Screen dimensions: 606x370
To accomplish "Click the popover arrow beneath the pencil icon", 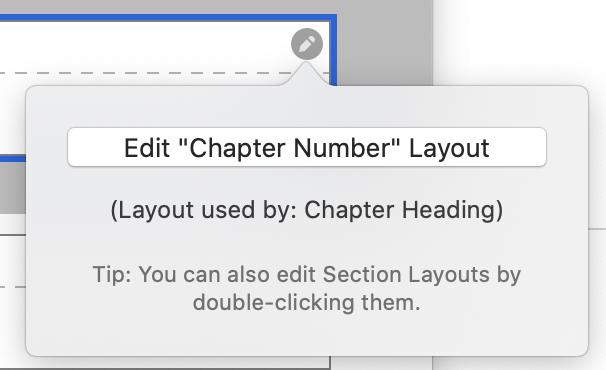I will (306, 73).
